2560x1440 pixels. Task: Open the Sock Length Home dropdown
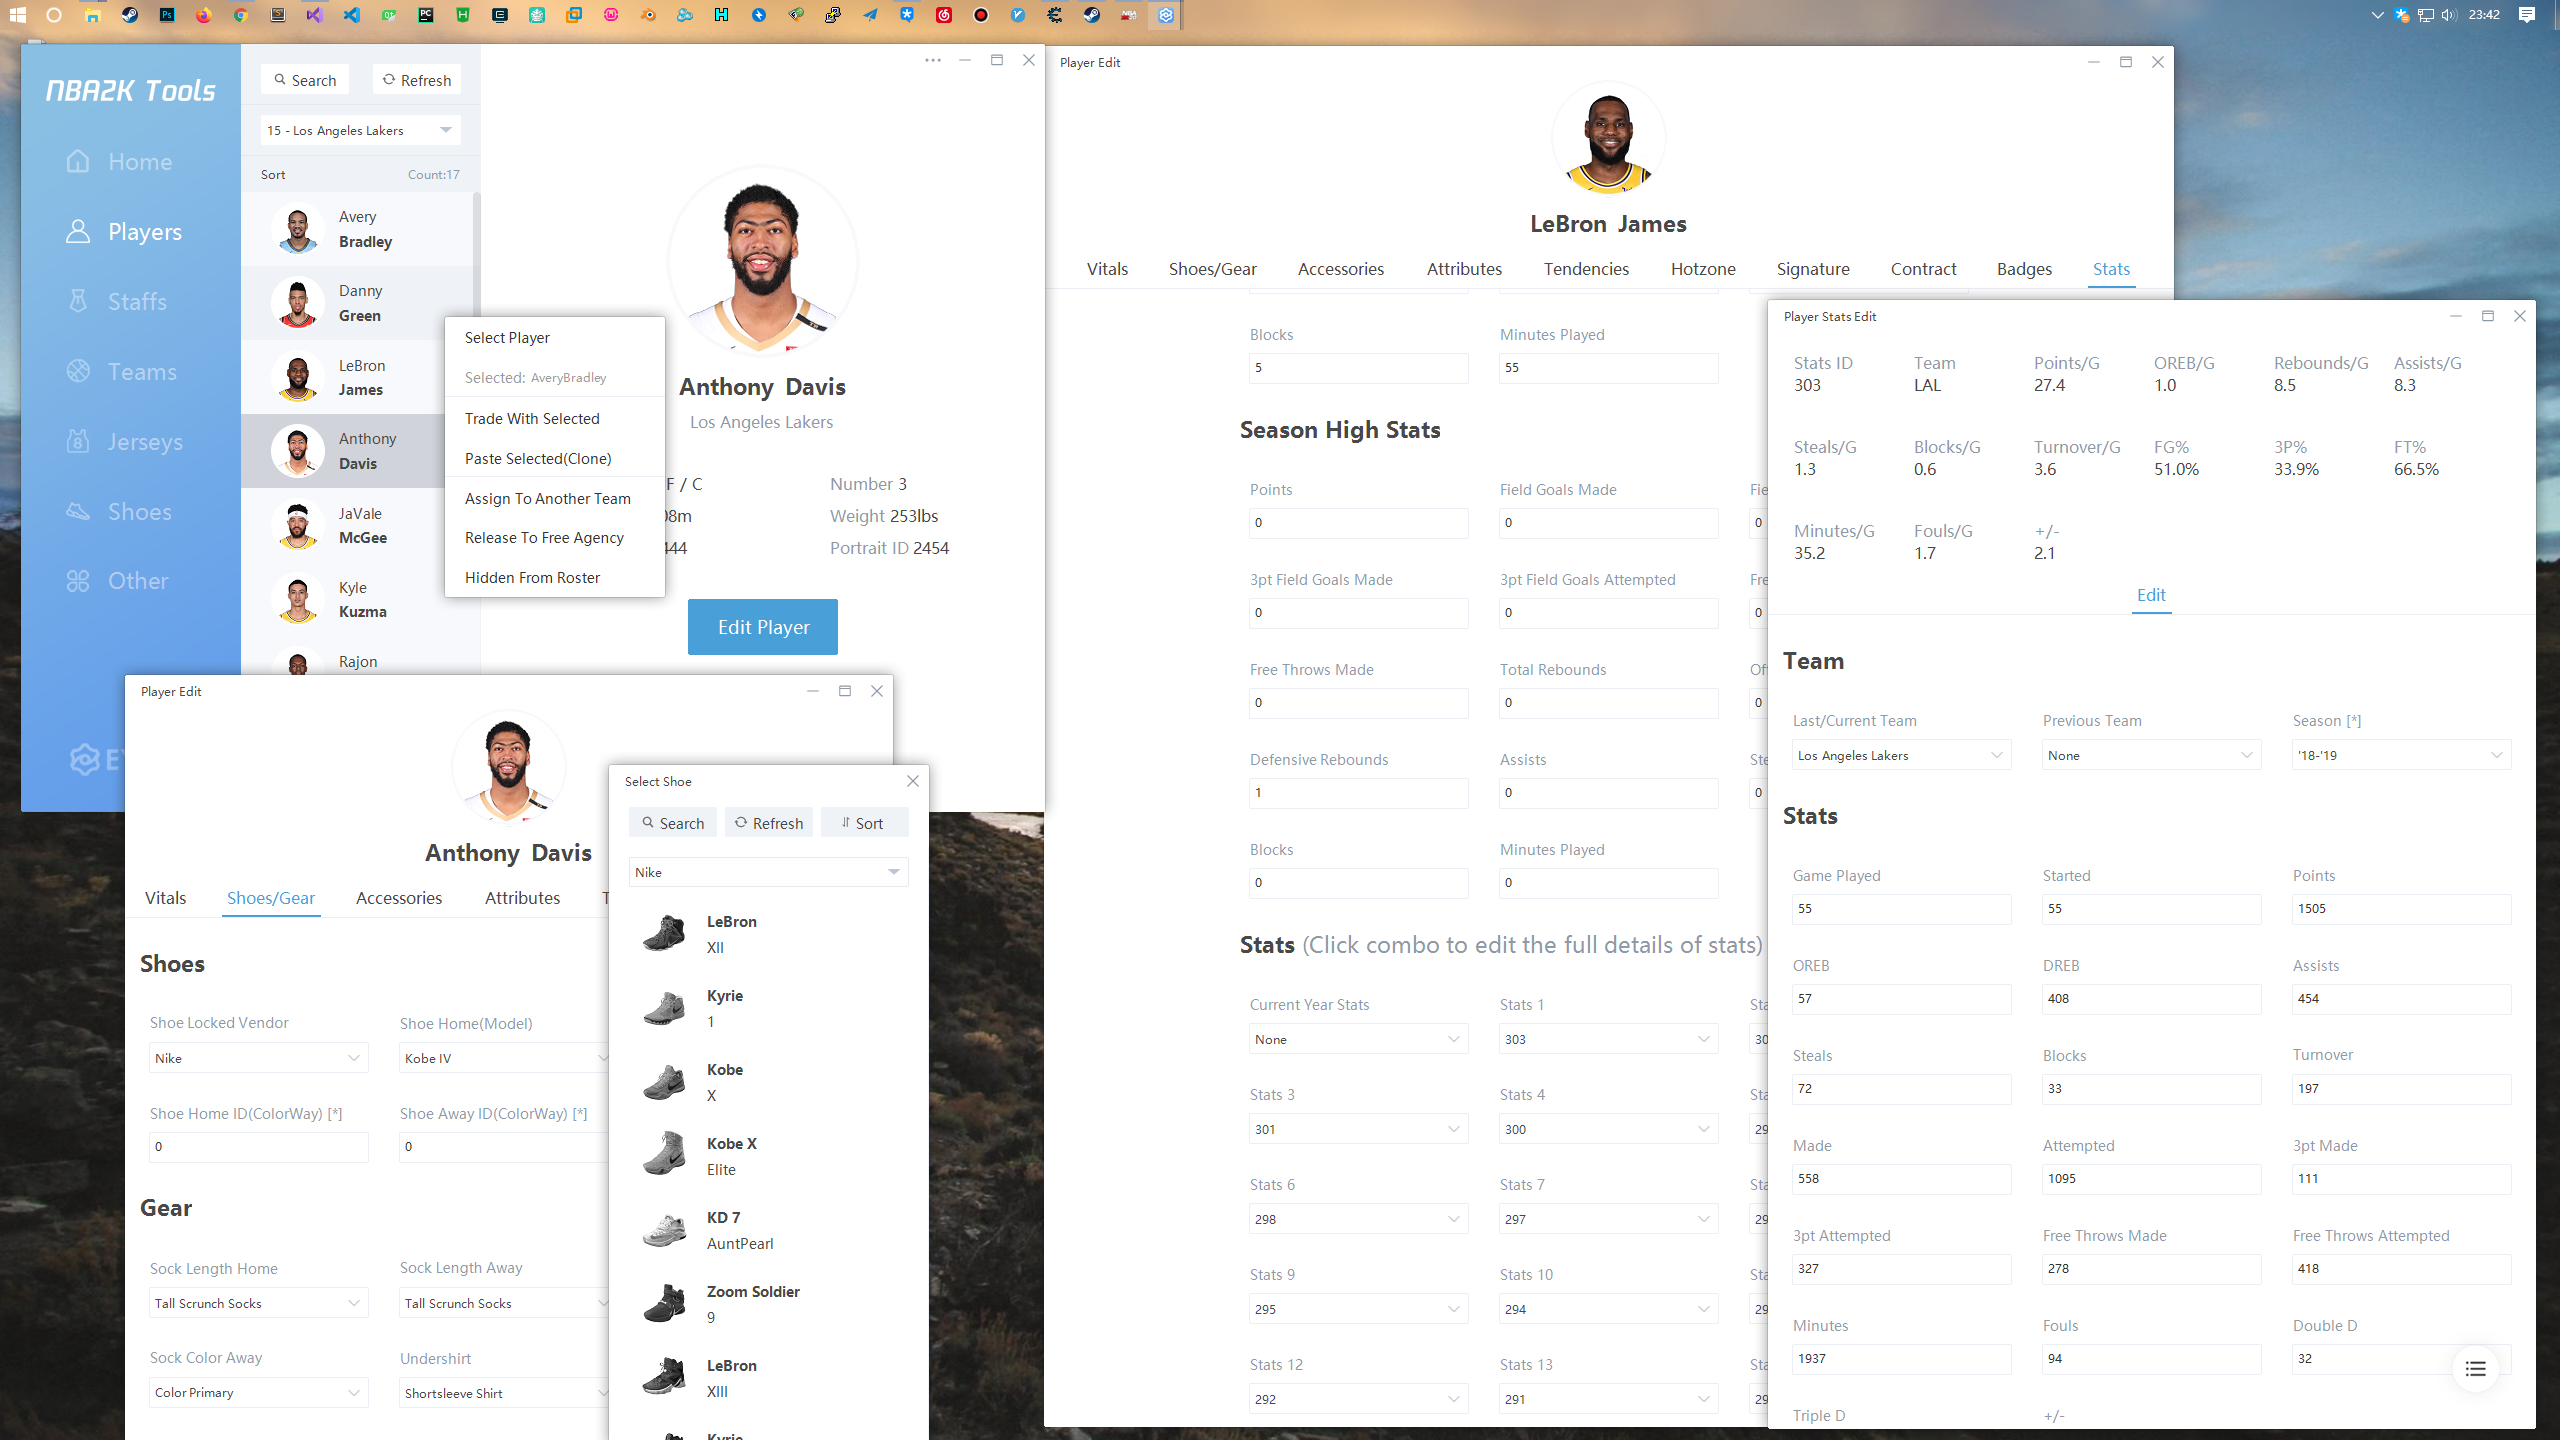point(258,1303)
